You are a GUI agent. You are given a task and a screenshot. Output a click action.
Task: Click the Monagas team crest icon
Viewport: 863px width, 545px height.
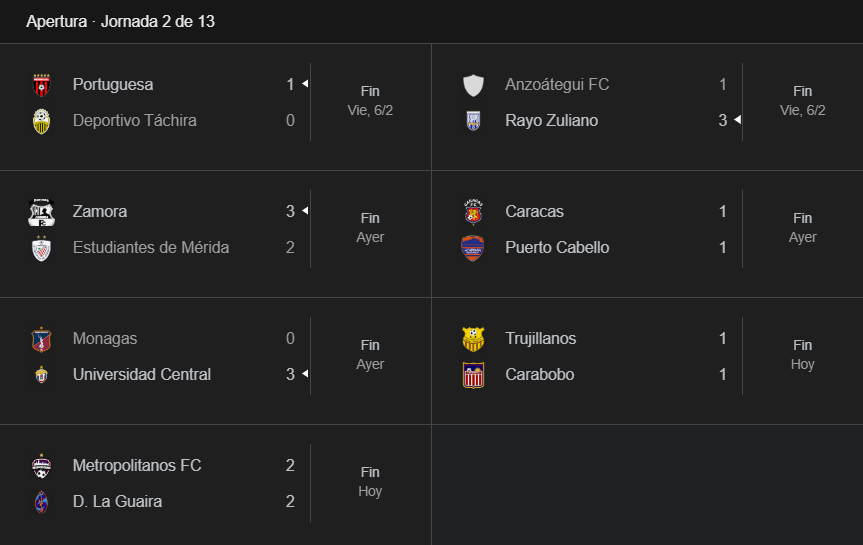(41, 339)
